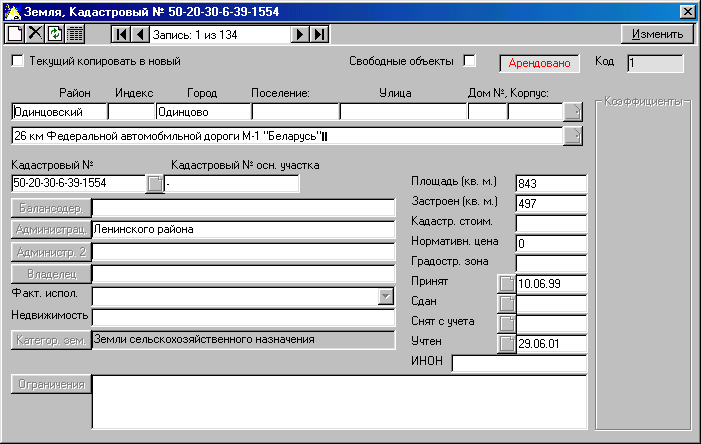Click the Администрац. button
This screenshot has width=701, height=444.
[x=51, y=230]
